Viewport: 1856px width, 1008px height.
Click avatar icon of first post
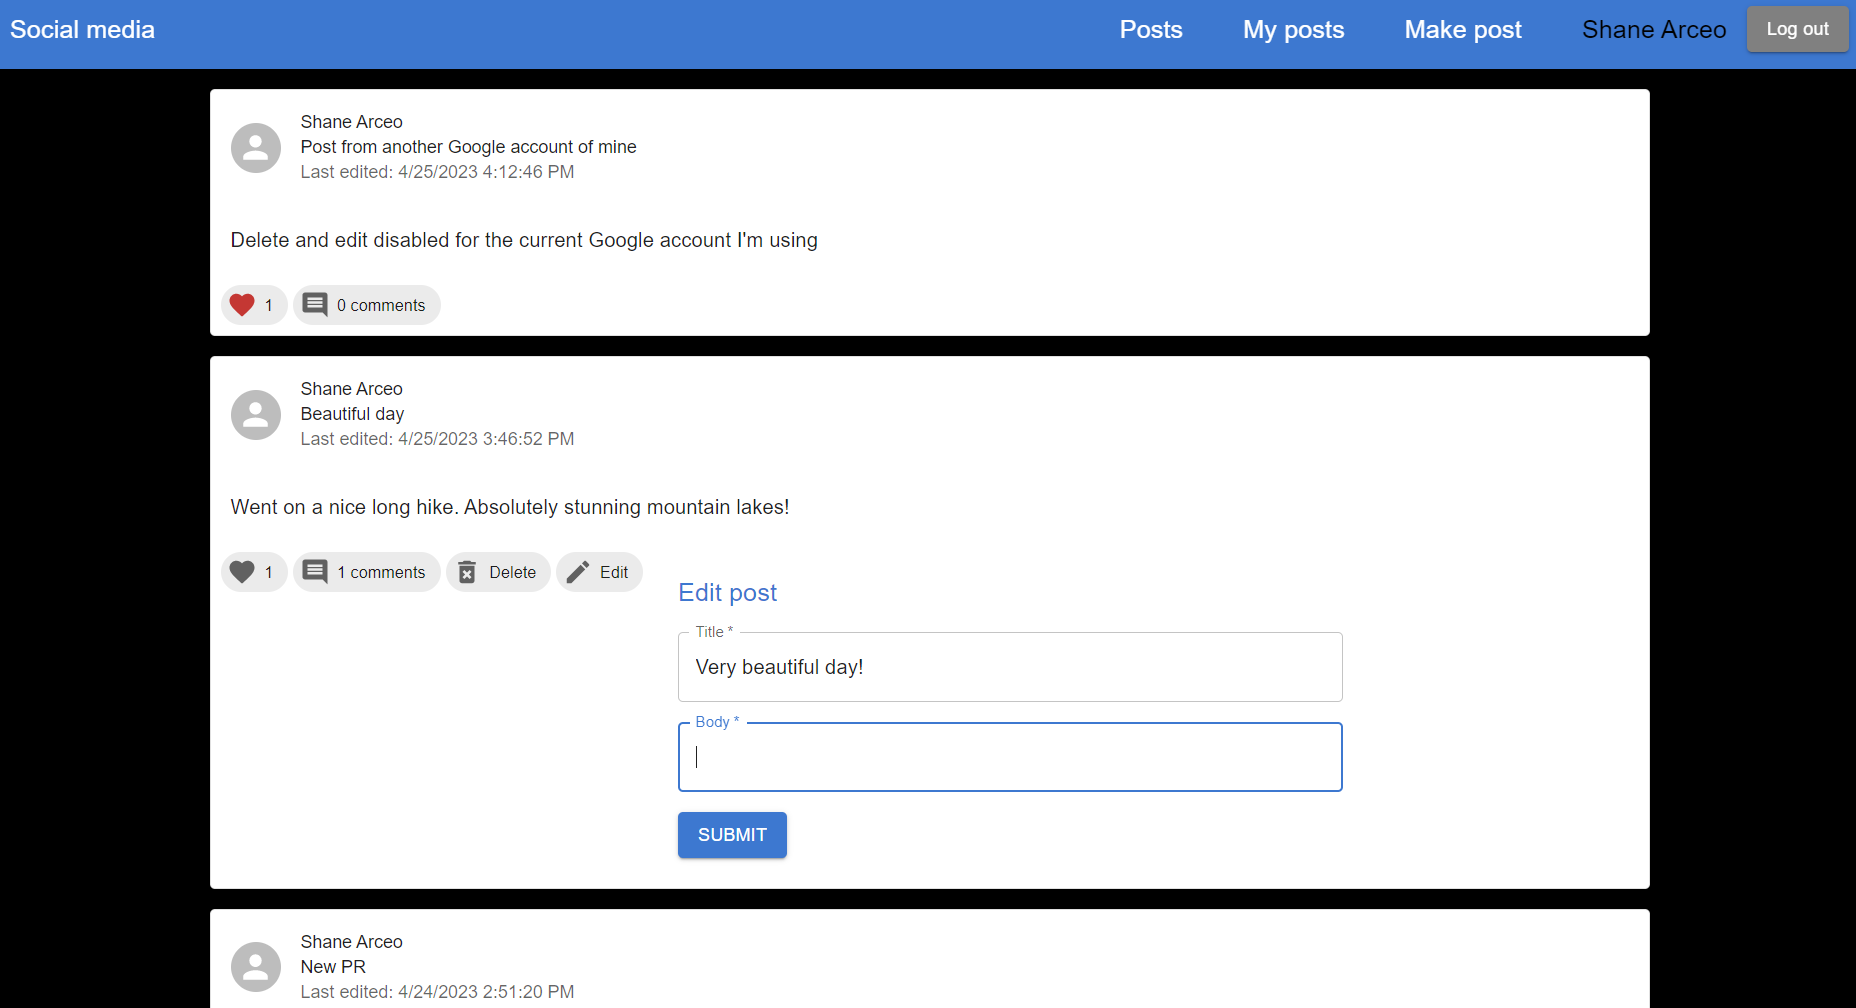pyautogui.click(x=256, y=148)
